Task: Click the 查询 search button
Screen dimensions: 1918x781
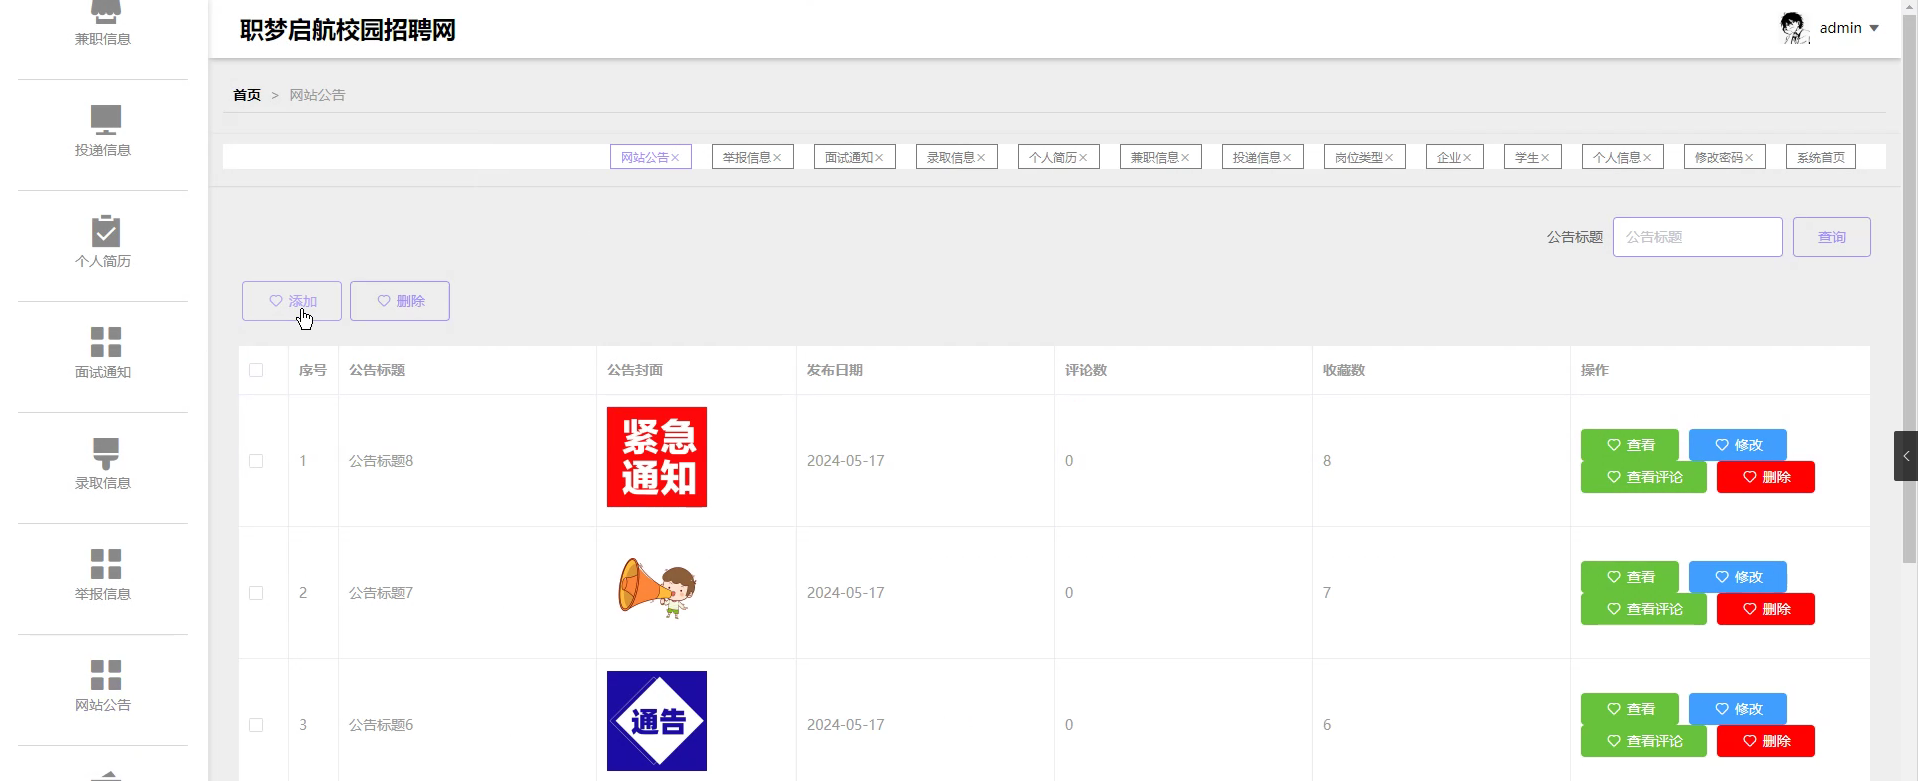Action: (1831, 237)
